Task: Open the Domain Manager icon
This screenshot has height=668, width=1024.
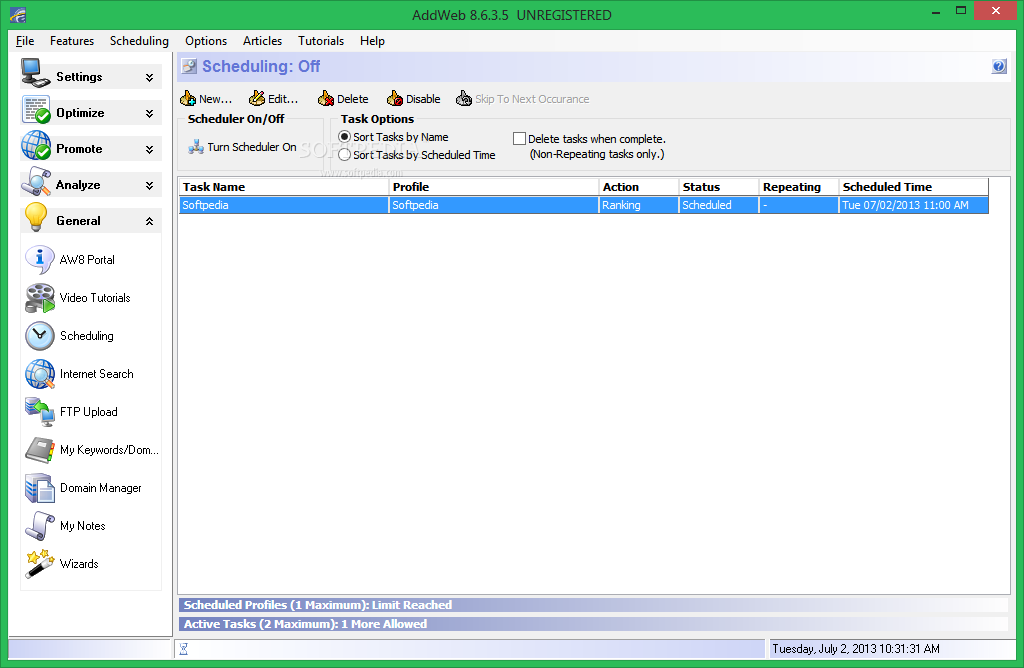Action: coord(40,488)
